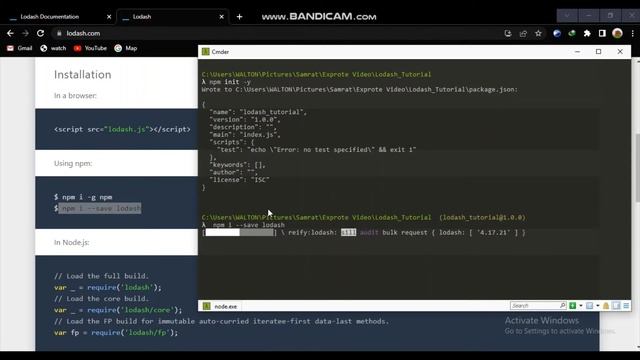
Task: Click the 'Installation' heading
Action: [x=82, y=75]
